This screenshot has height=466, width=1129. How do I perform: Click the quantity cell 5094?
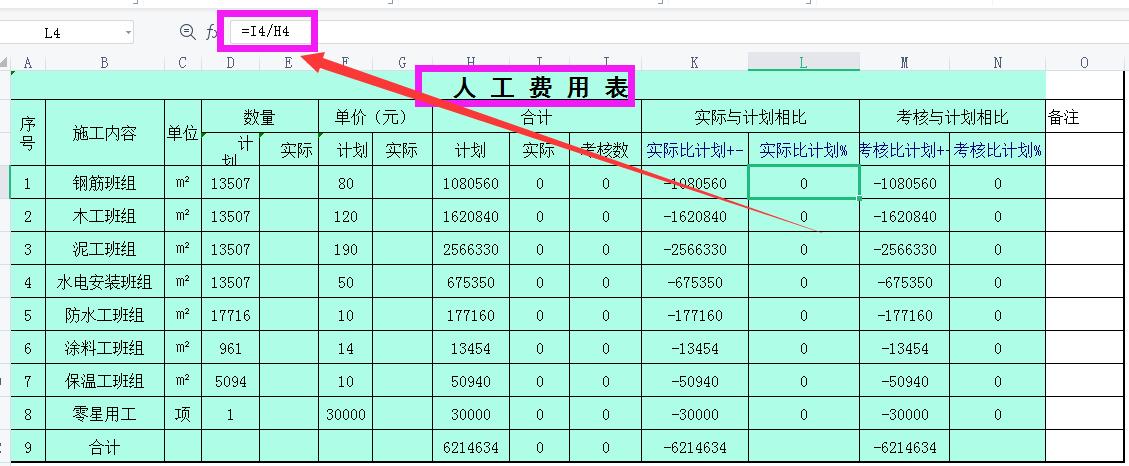[230, 381]
